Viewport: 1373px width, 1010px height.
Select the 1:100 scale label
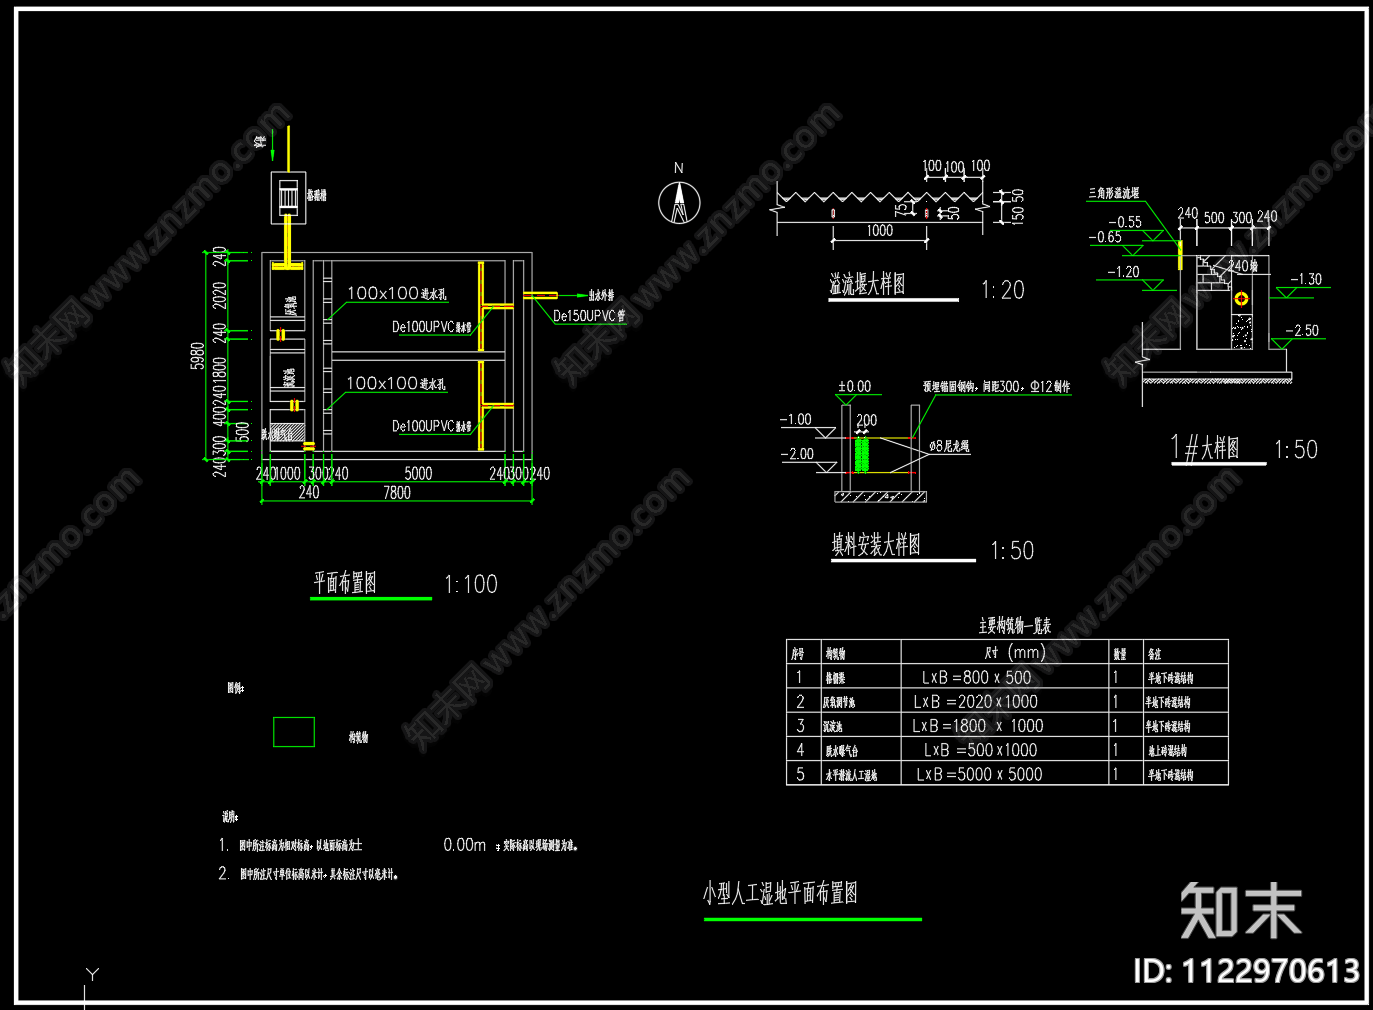click(x=471, y=585)
